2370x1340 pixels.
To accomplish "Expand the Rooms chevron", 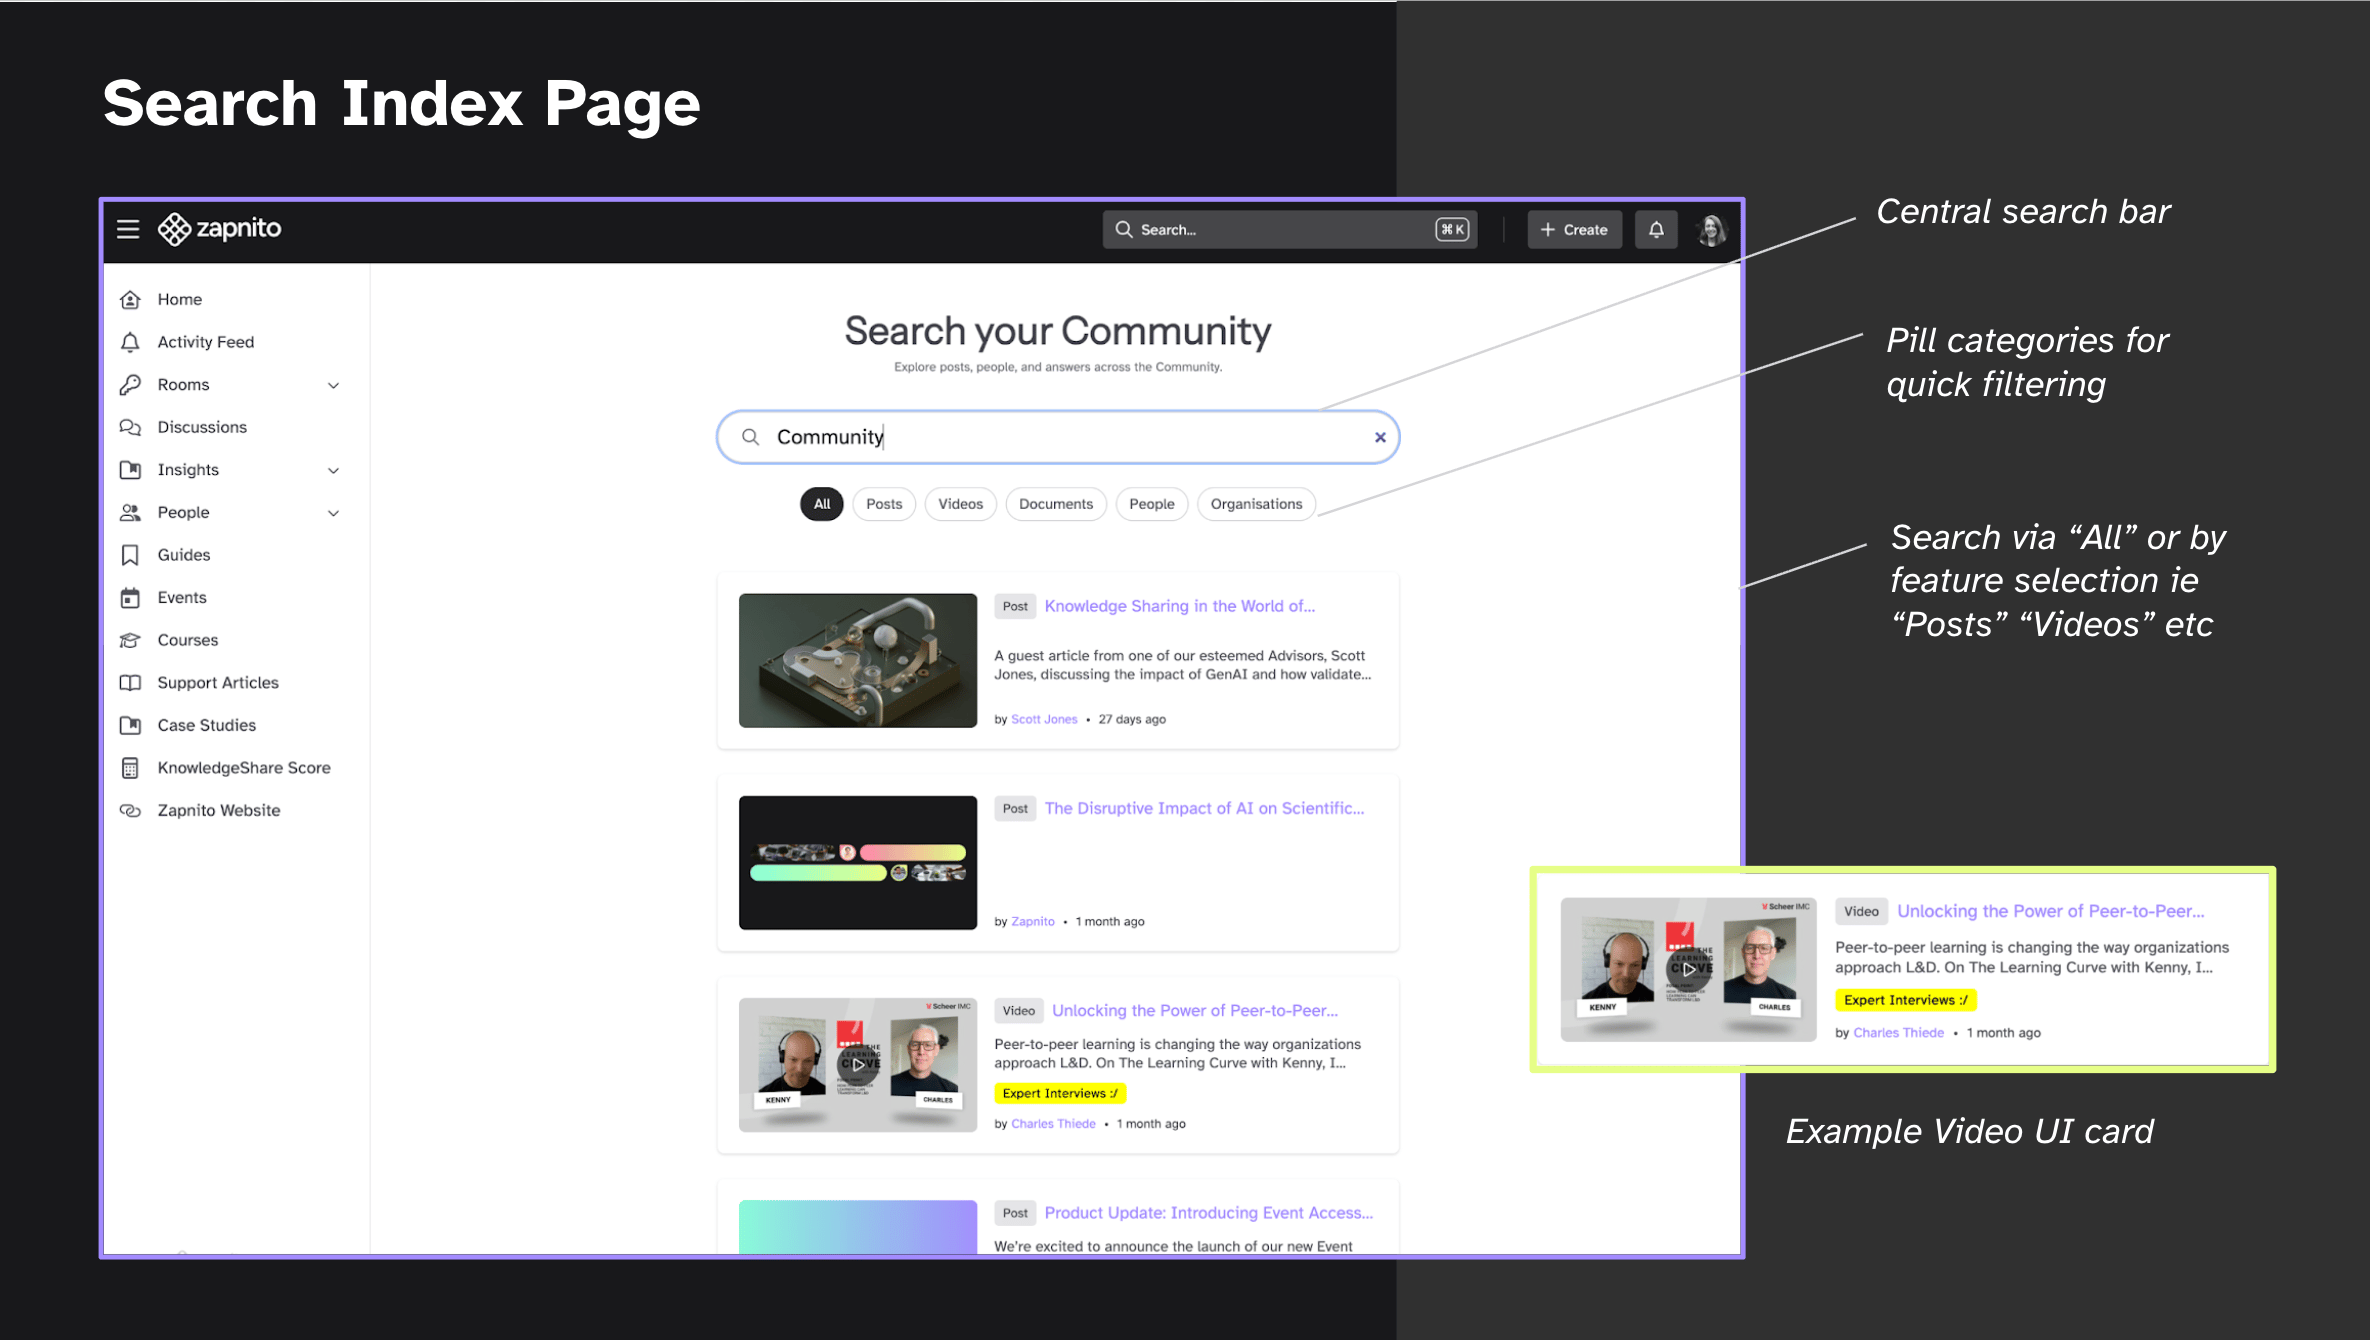I will click(x=334, y=385).
